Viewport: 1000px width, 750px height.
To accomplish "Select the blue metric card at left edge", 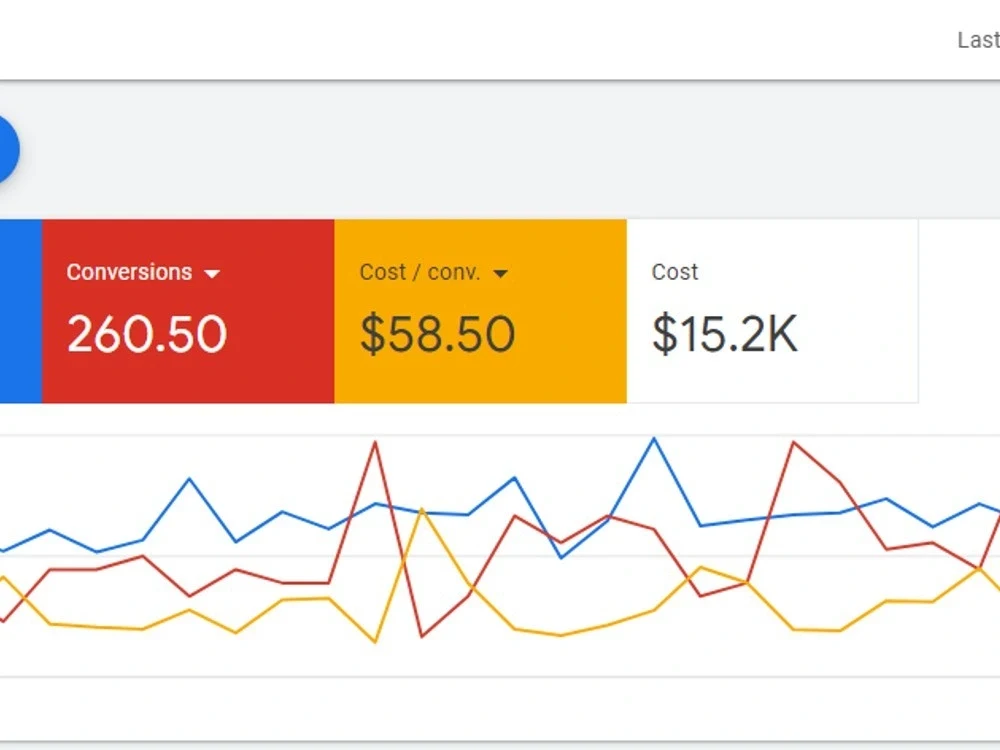I will [x=20, y=311].
